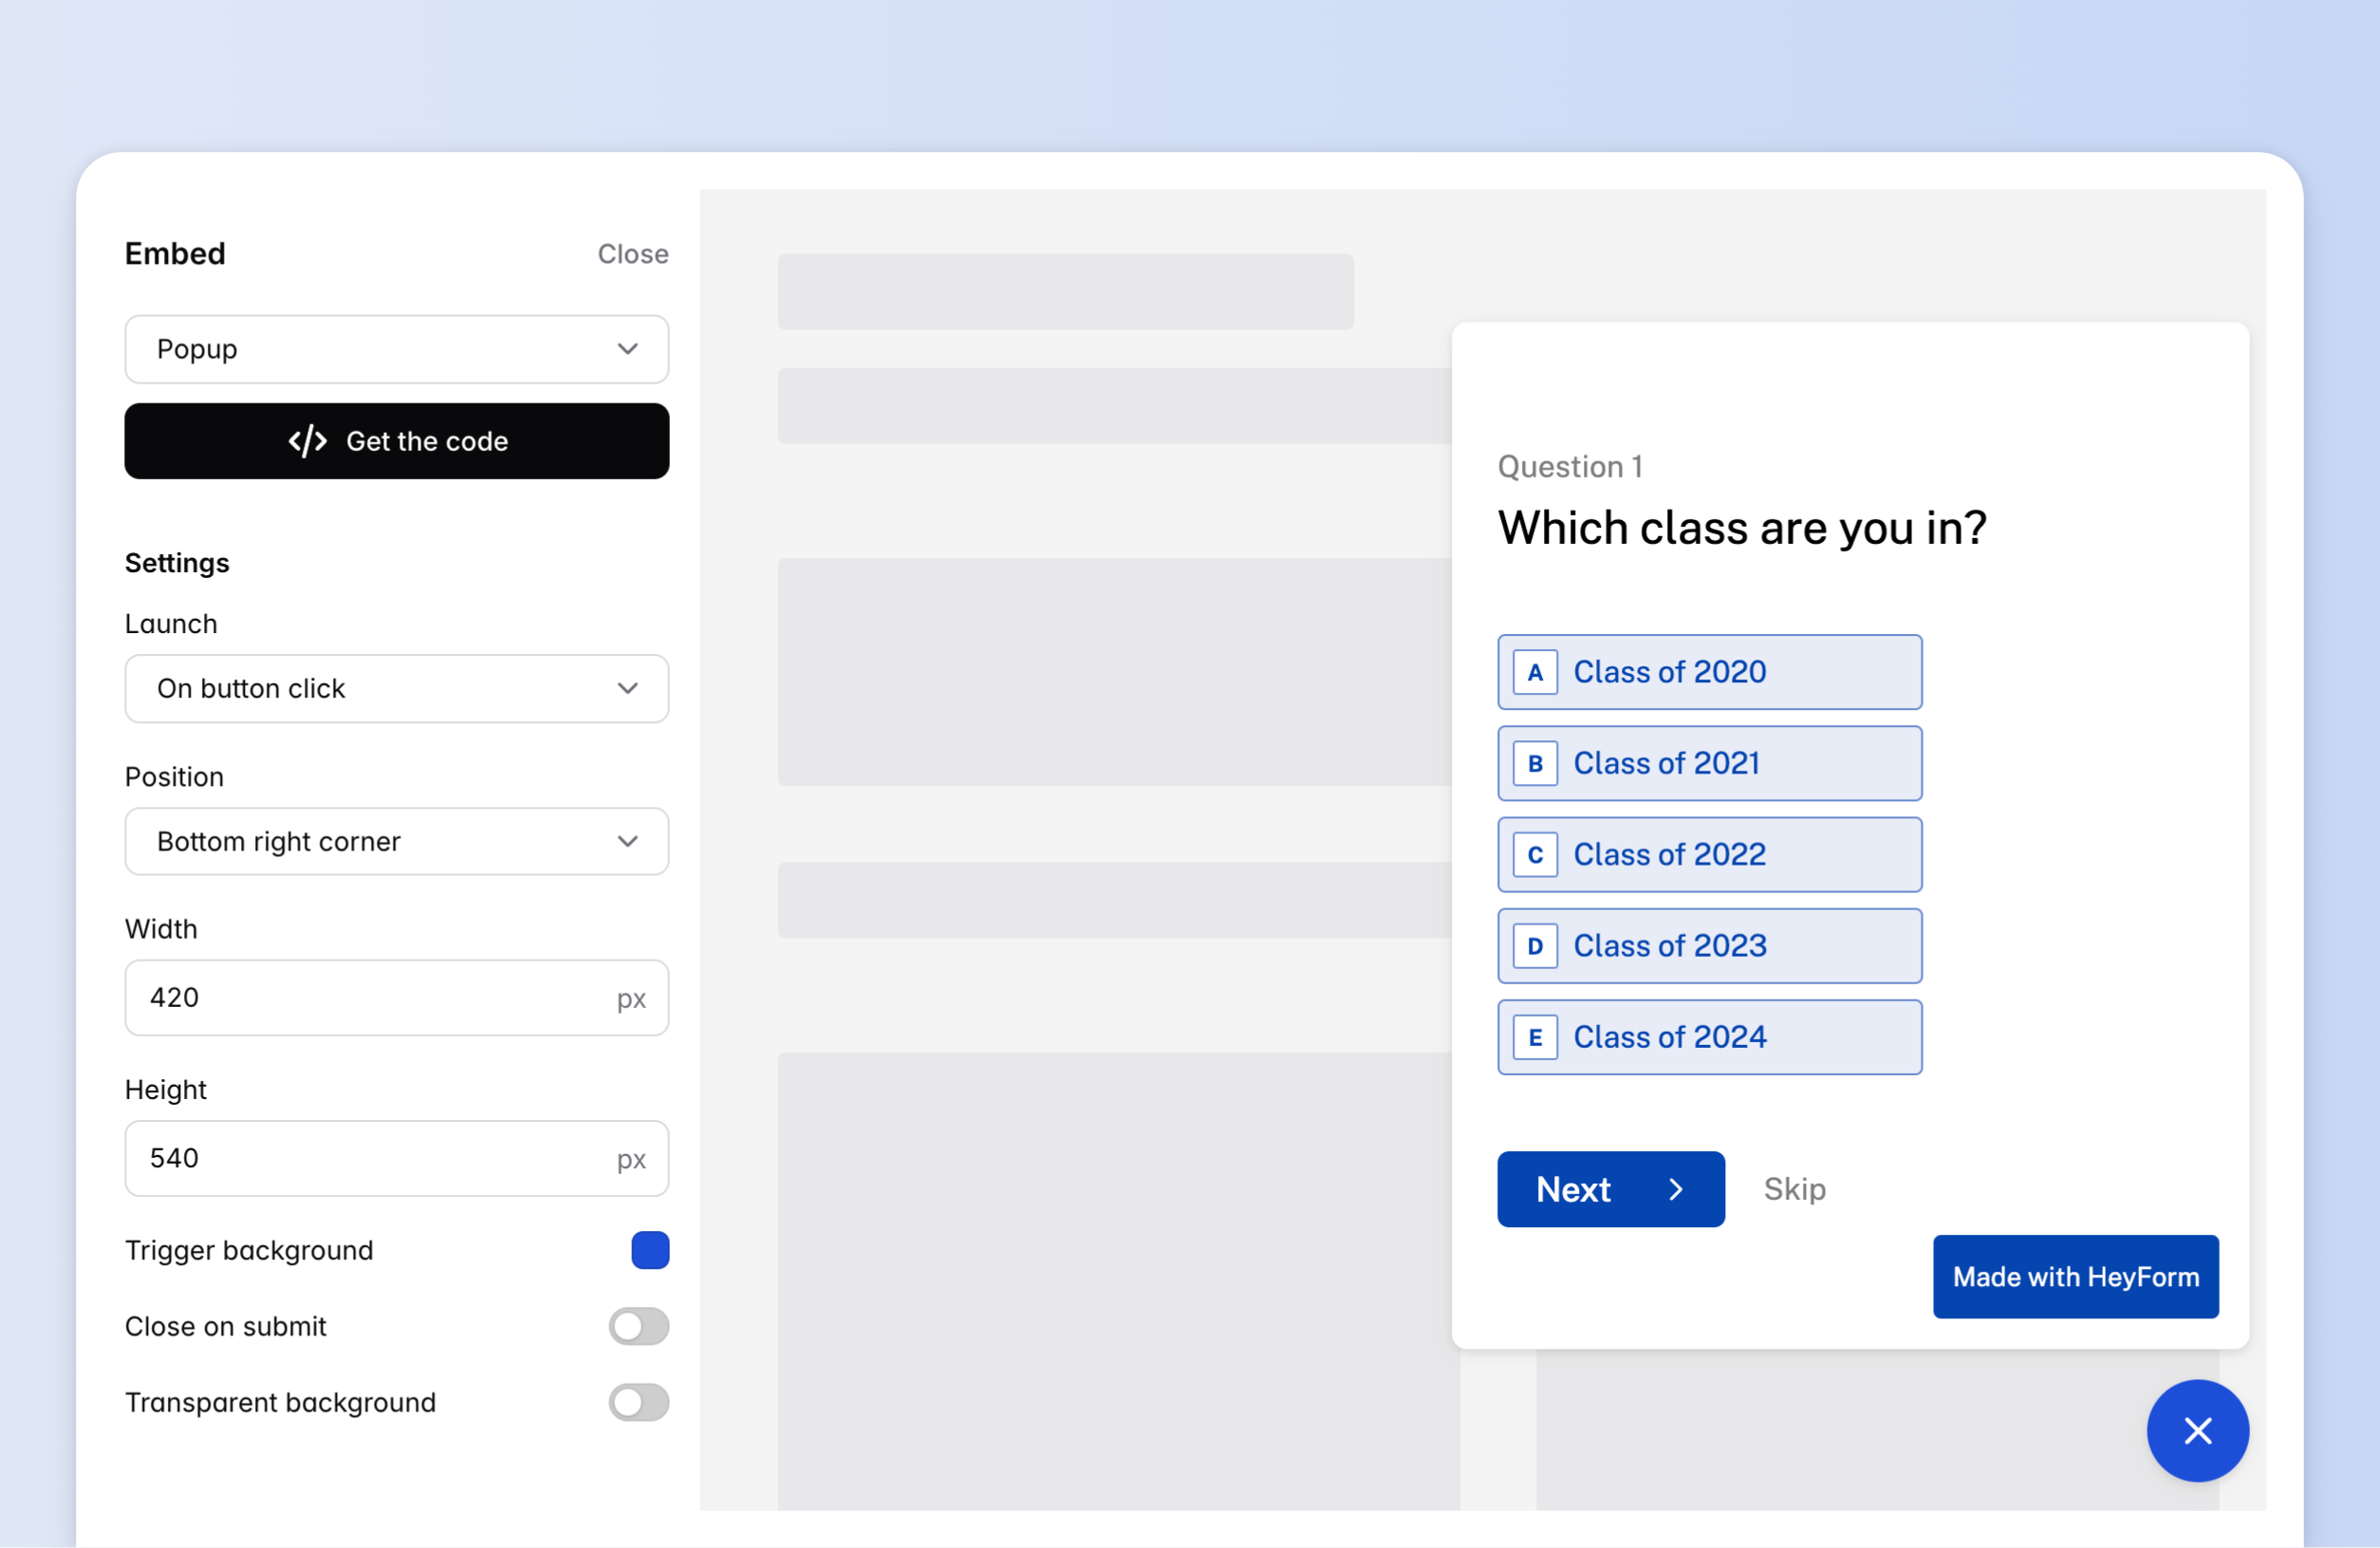The image size is (2380, 1548).
Task: Click the letter A key badge
Action: (x=1534, y=672)
